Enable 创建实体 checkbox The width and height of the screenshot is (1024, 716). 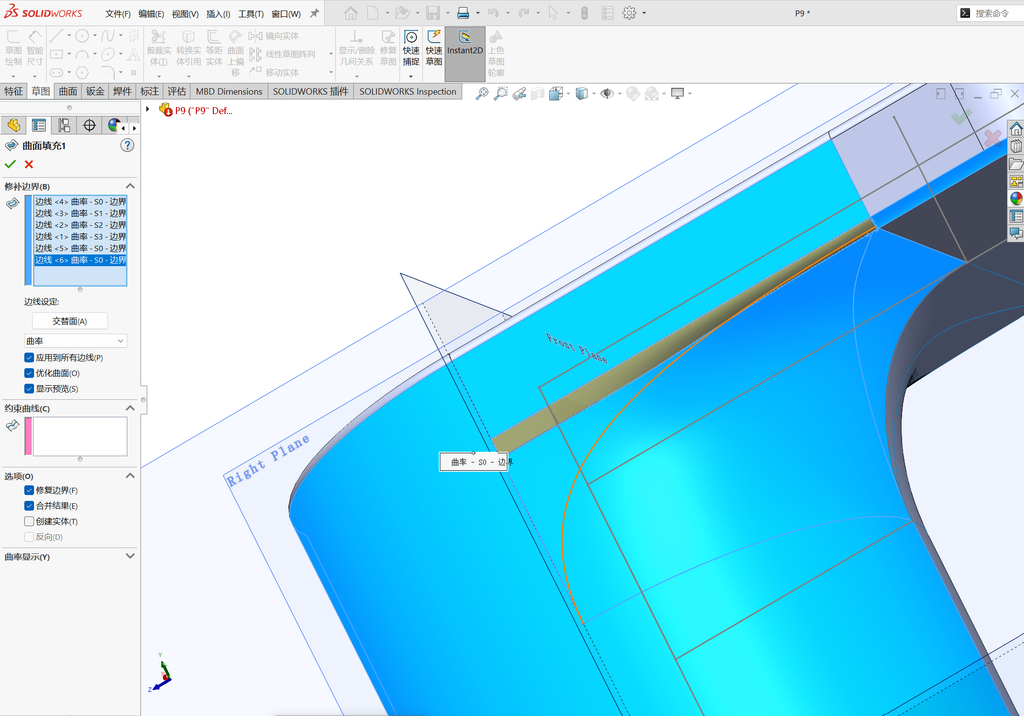pyautogui.click(x=29, y=521)
